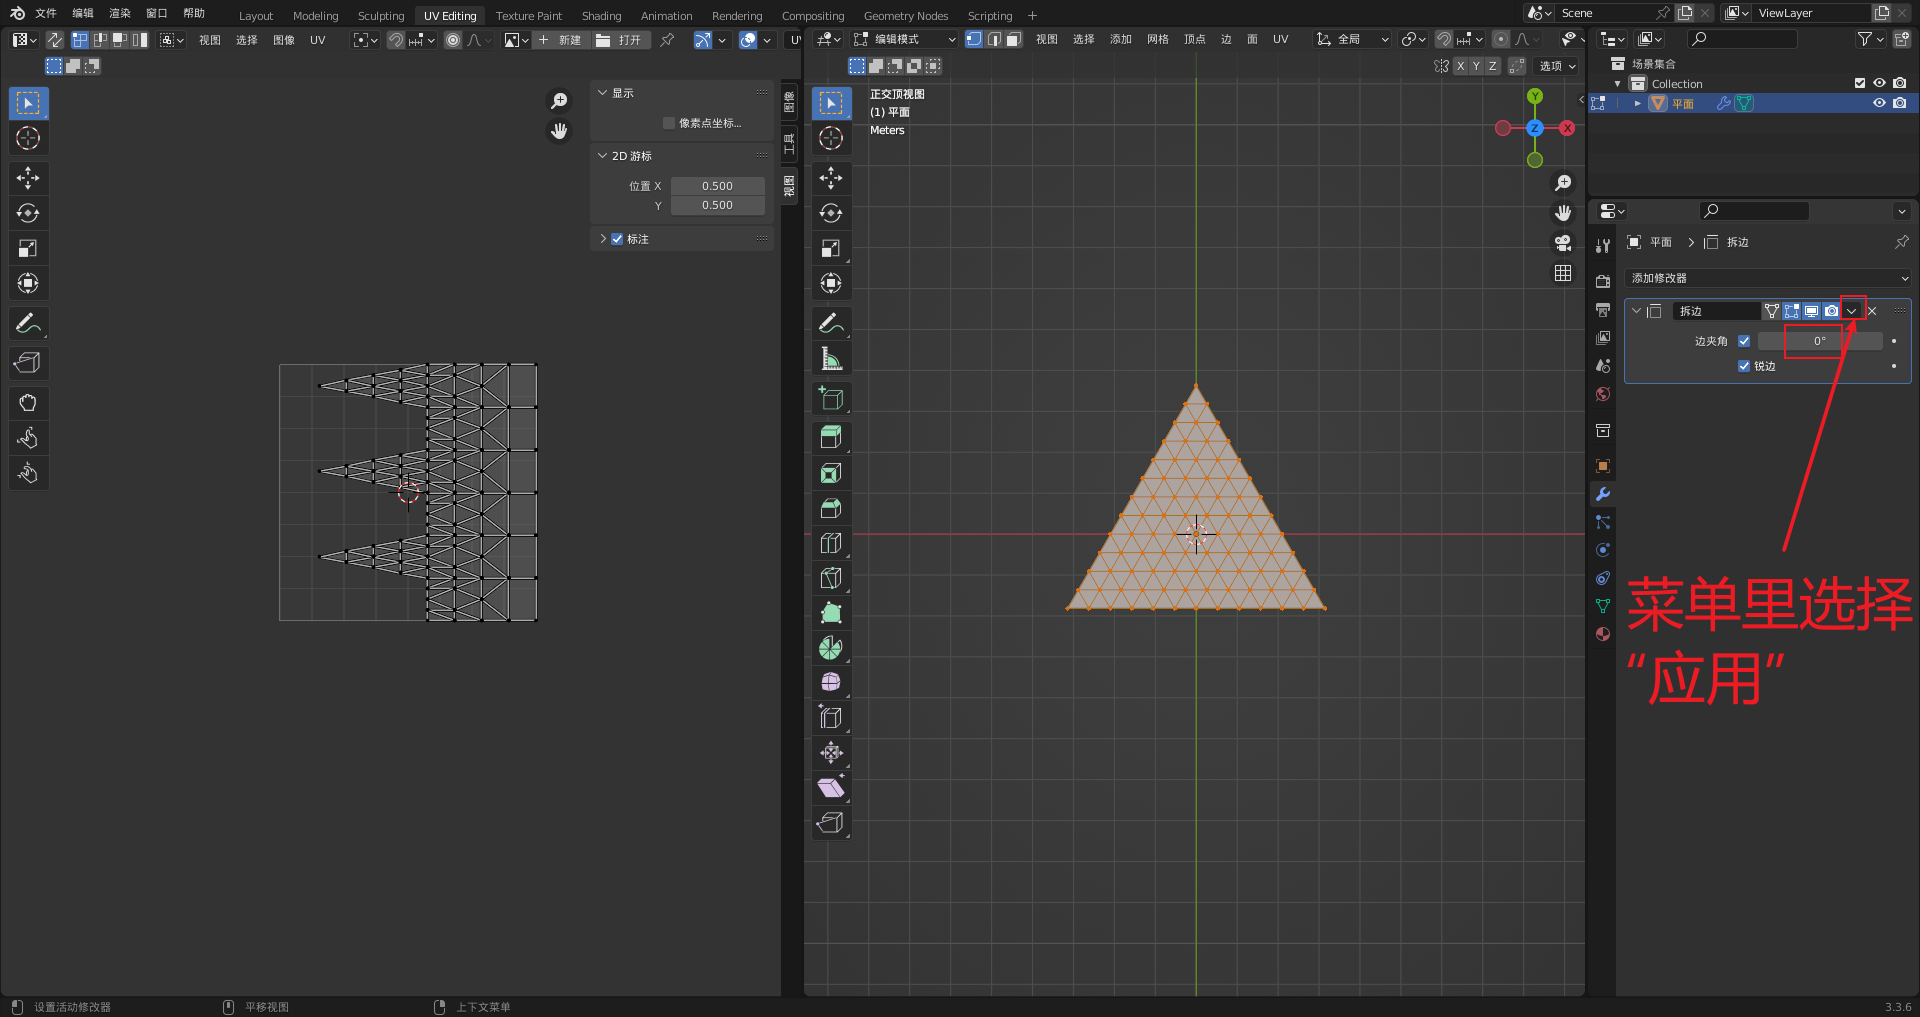Click the 2D cursor 位置 X value field
1920x1017 pixels.
tap(717, 186)
